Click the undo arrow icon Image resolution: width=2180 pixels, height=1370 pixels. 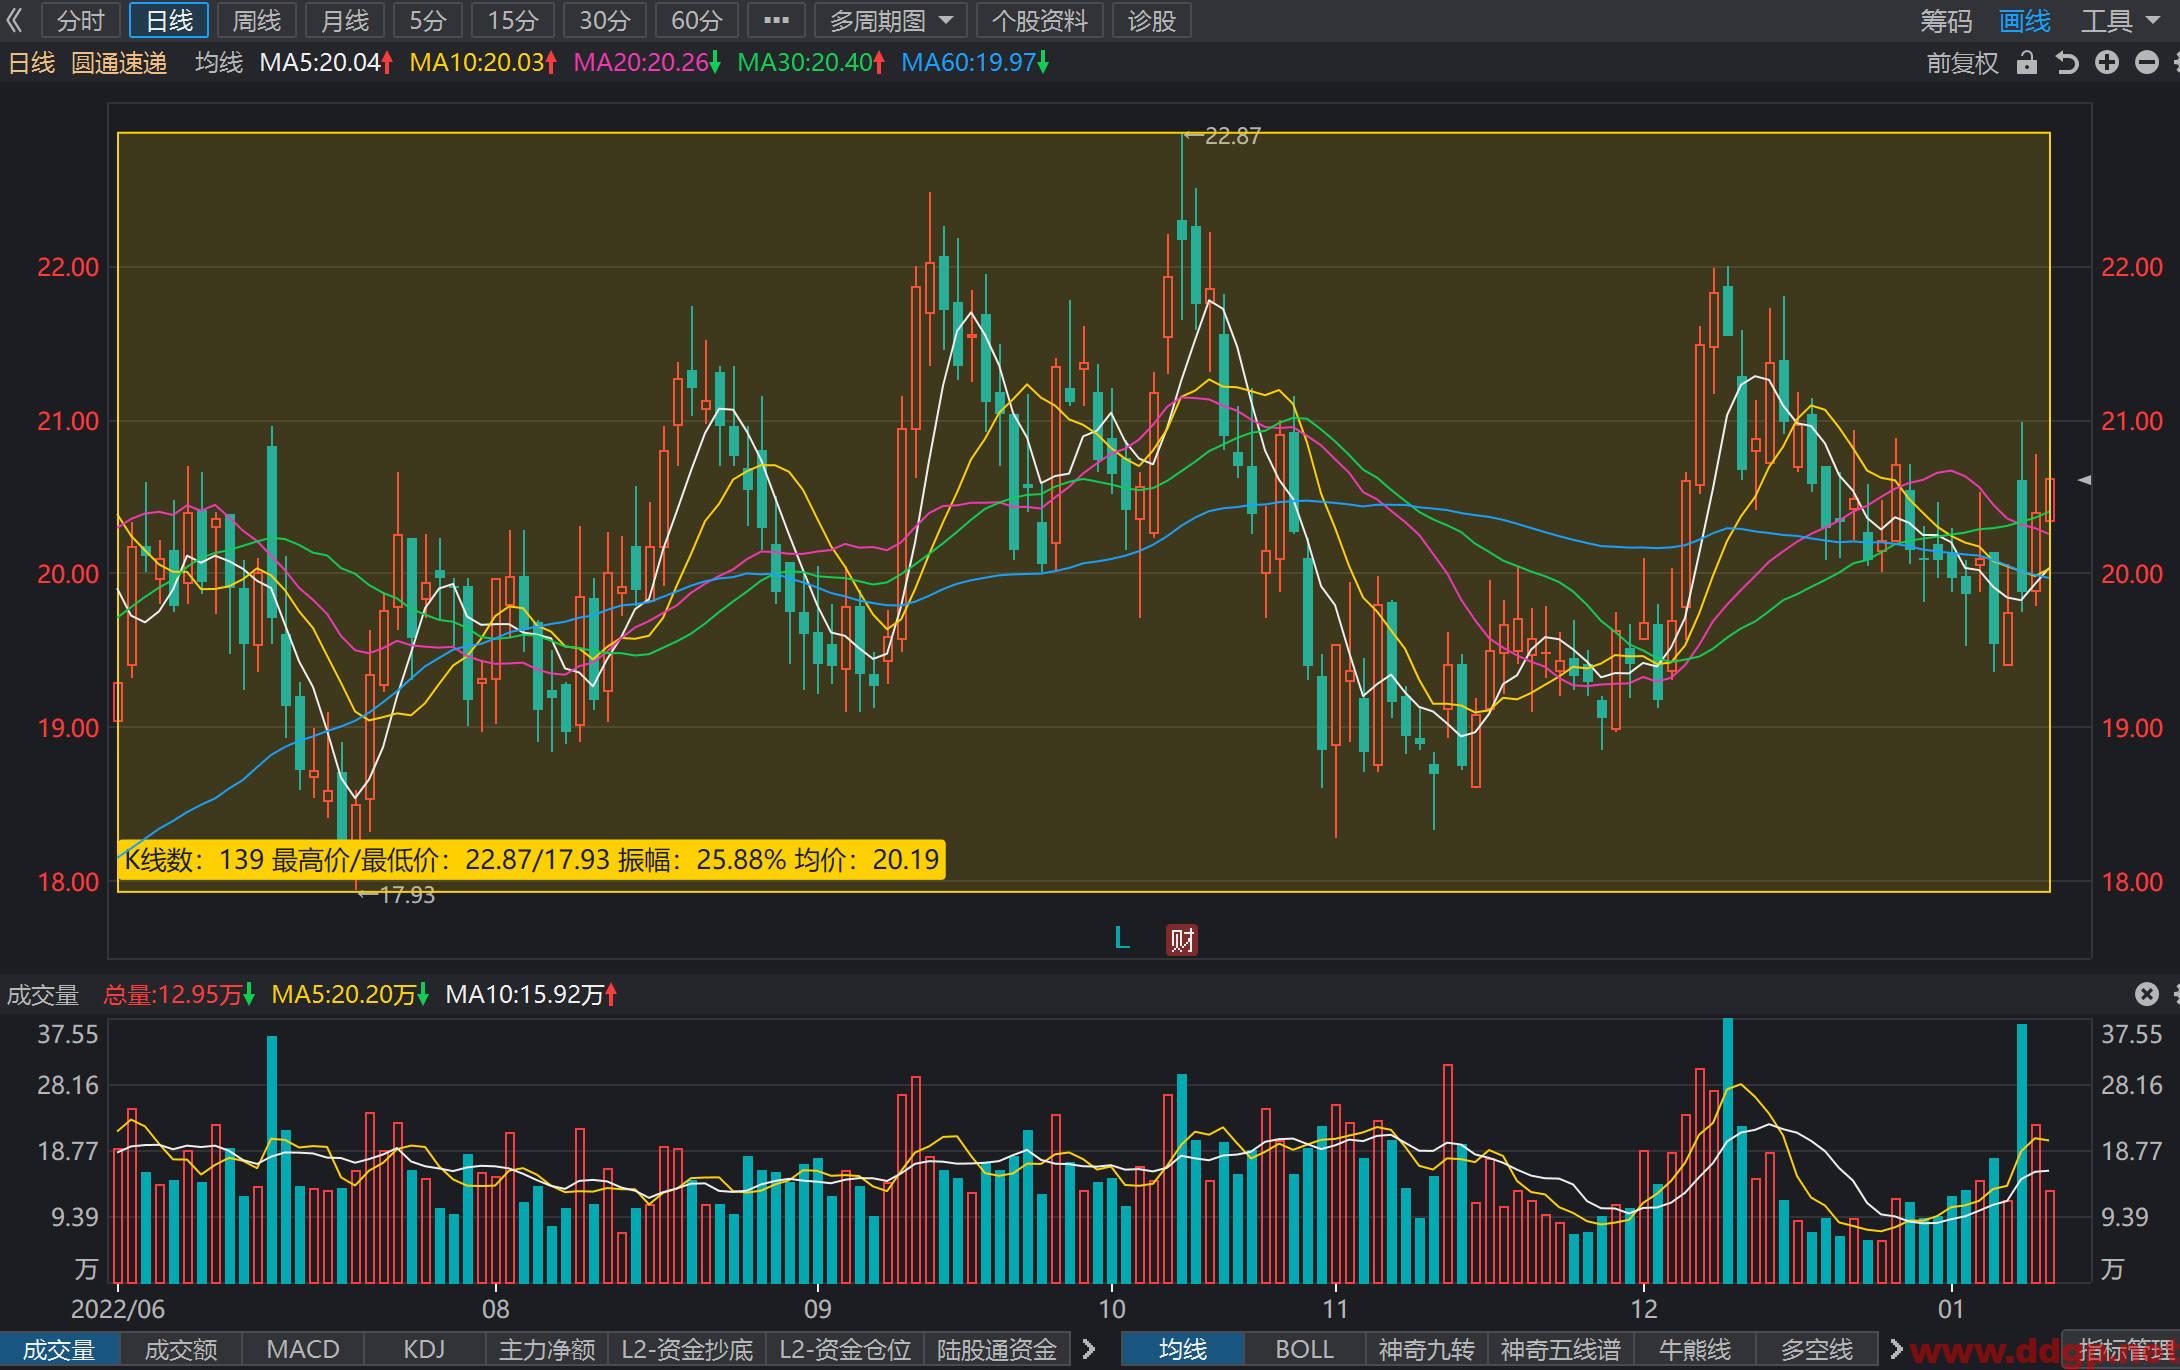point(2067,63)
